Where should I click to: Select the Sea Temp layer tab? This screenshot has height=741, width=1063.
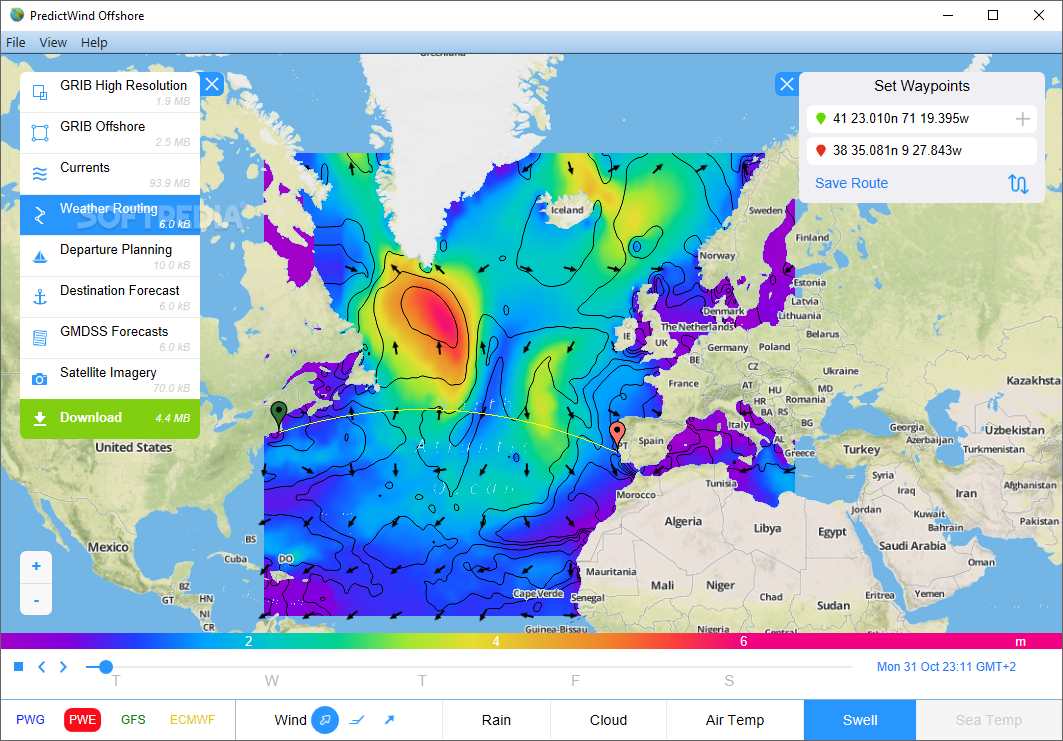988,720
